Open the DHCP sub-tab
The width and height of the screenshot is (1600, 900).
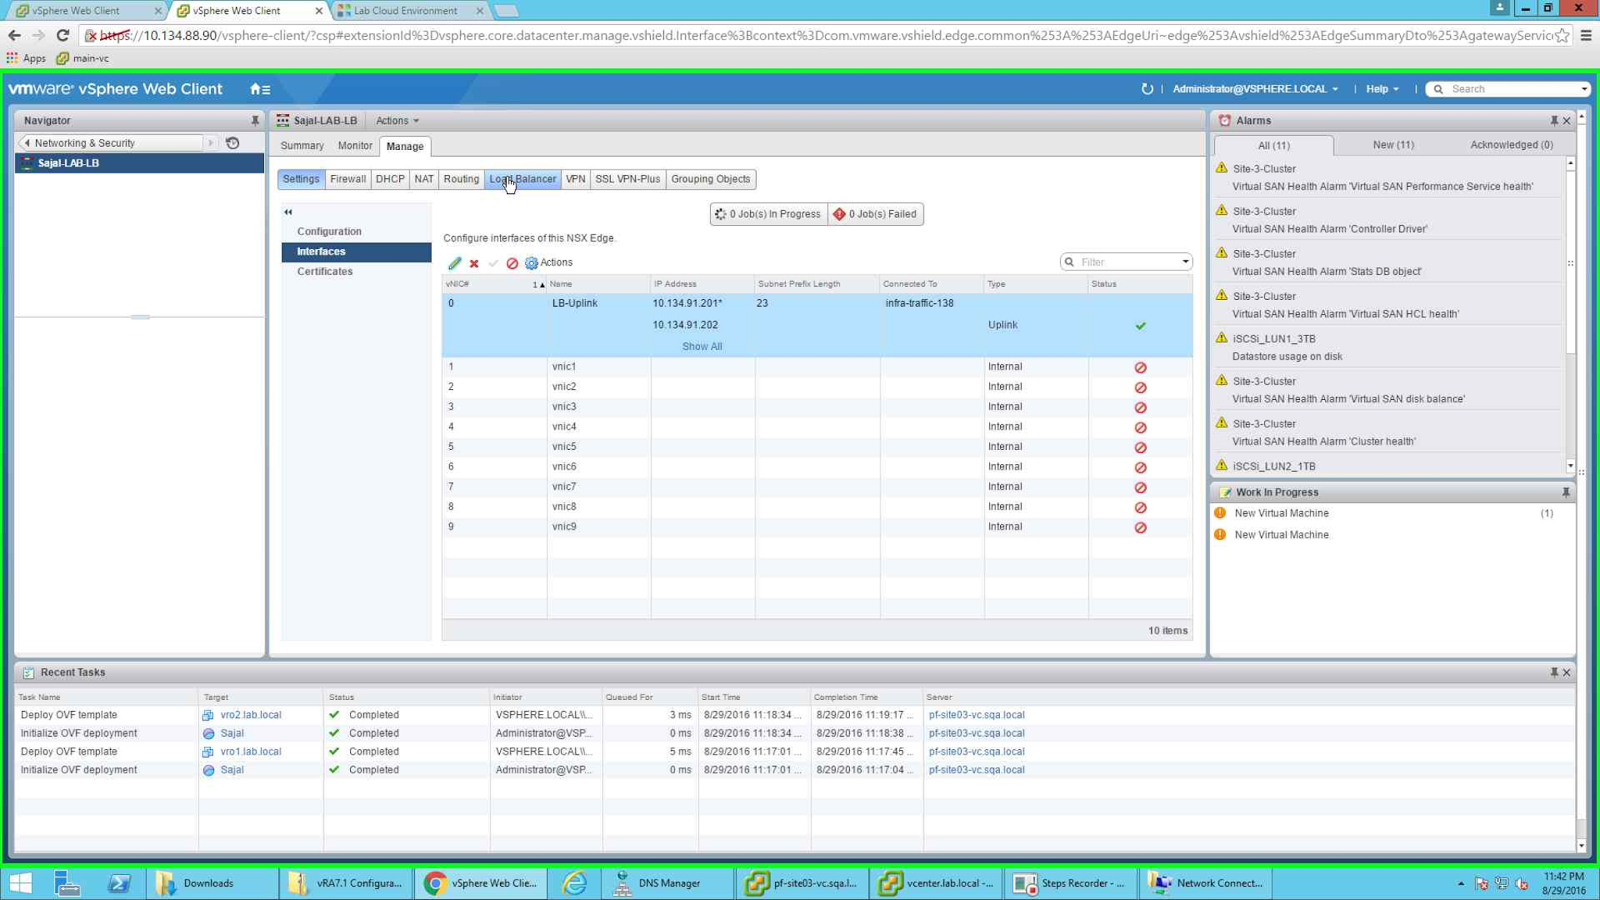pos(390,179)
